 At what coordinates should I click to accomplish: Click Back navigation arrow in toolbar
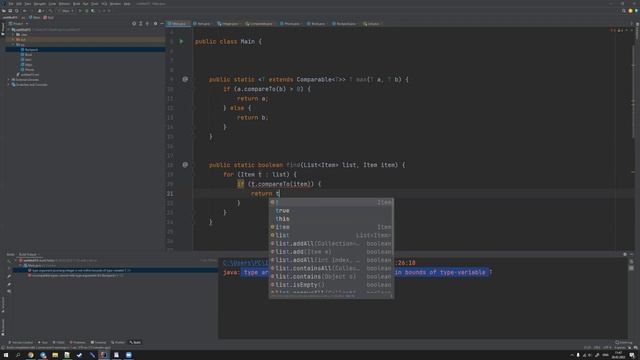point(24,11)
